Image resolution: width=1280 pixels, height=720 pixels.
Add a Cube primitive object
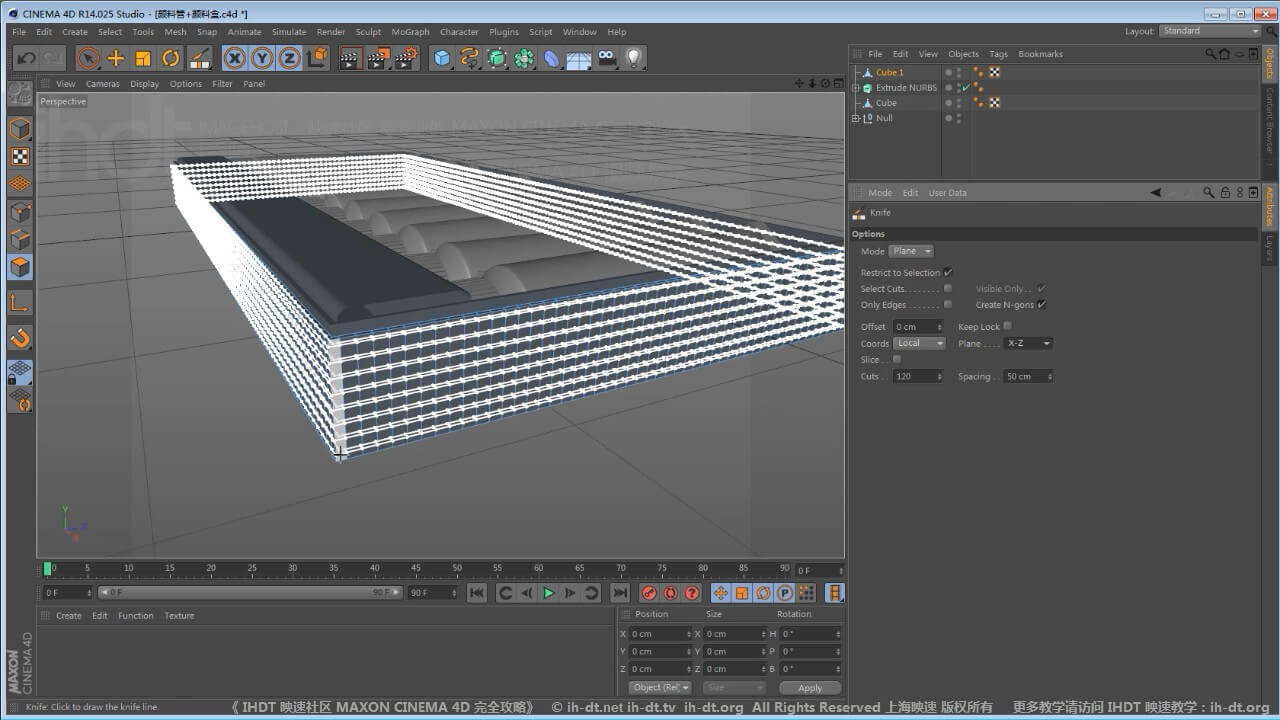[442, 58]
